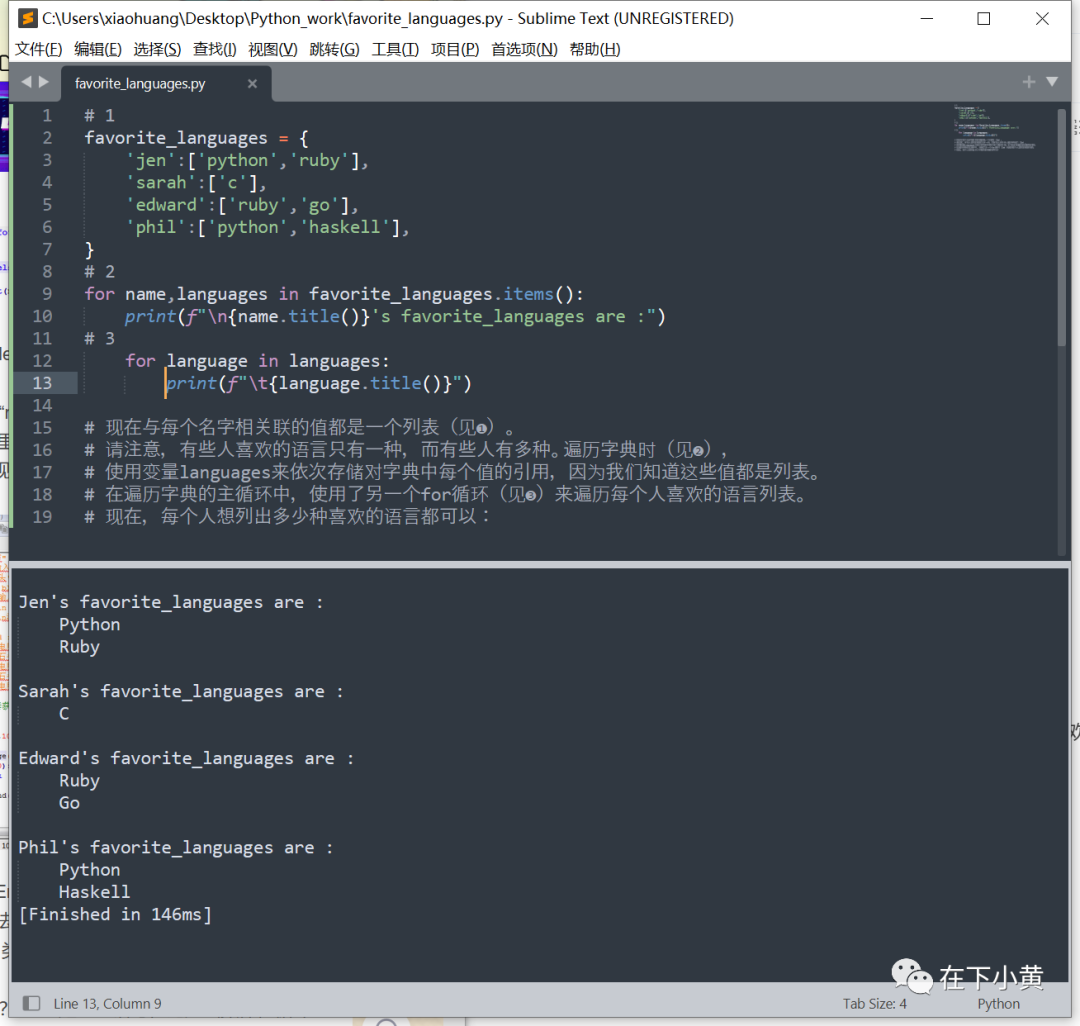This screenshot has width=1080, height=1026.
Task: Click the editor vertical scrollbar
Action: pyautogui.click(x=1061, y=227)
